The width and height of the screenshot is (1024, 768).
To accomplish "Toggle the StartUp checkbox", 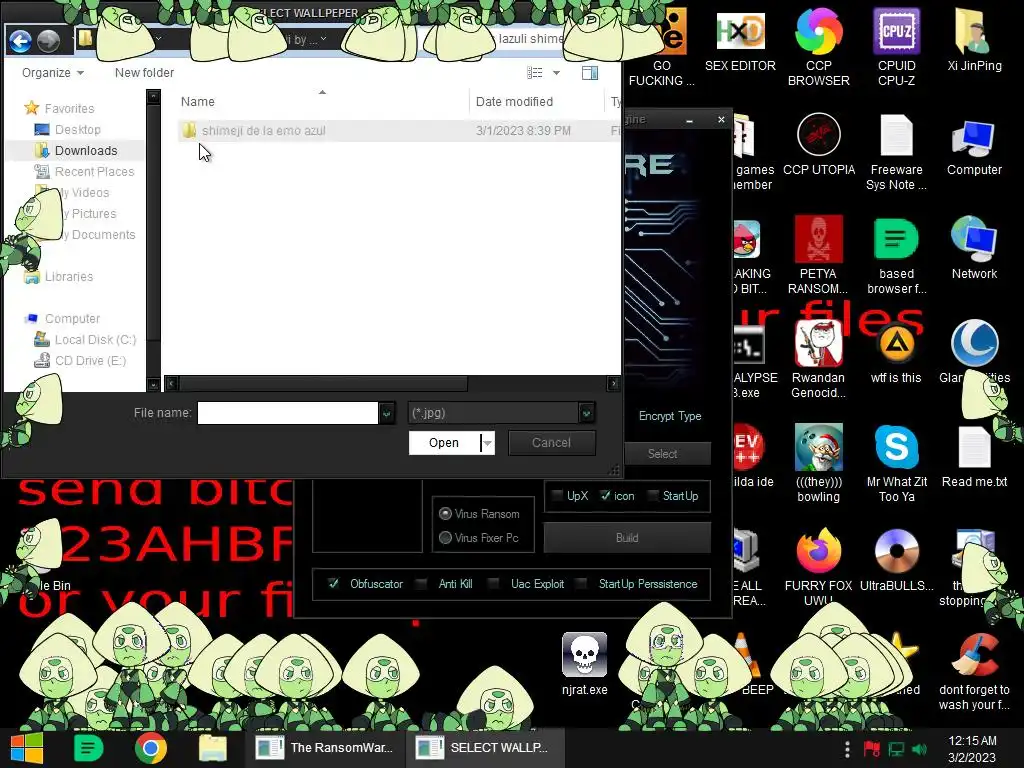I will 652,496.
